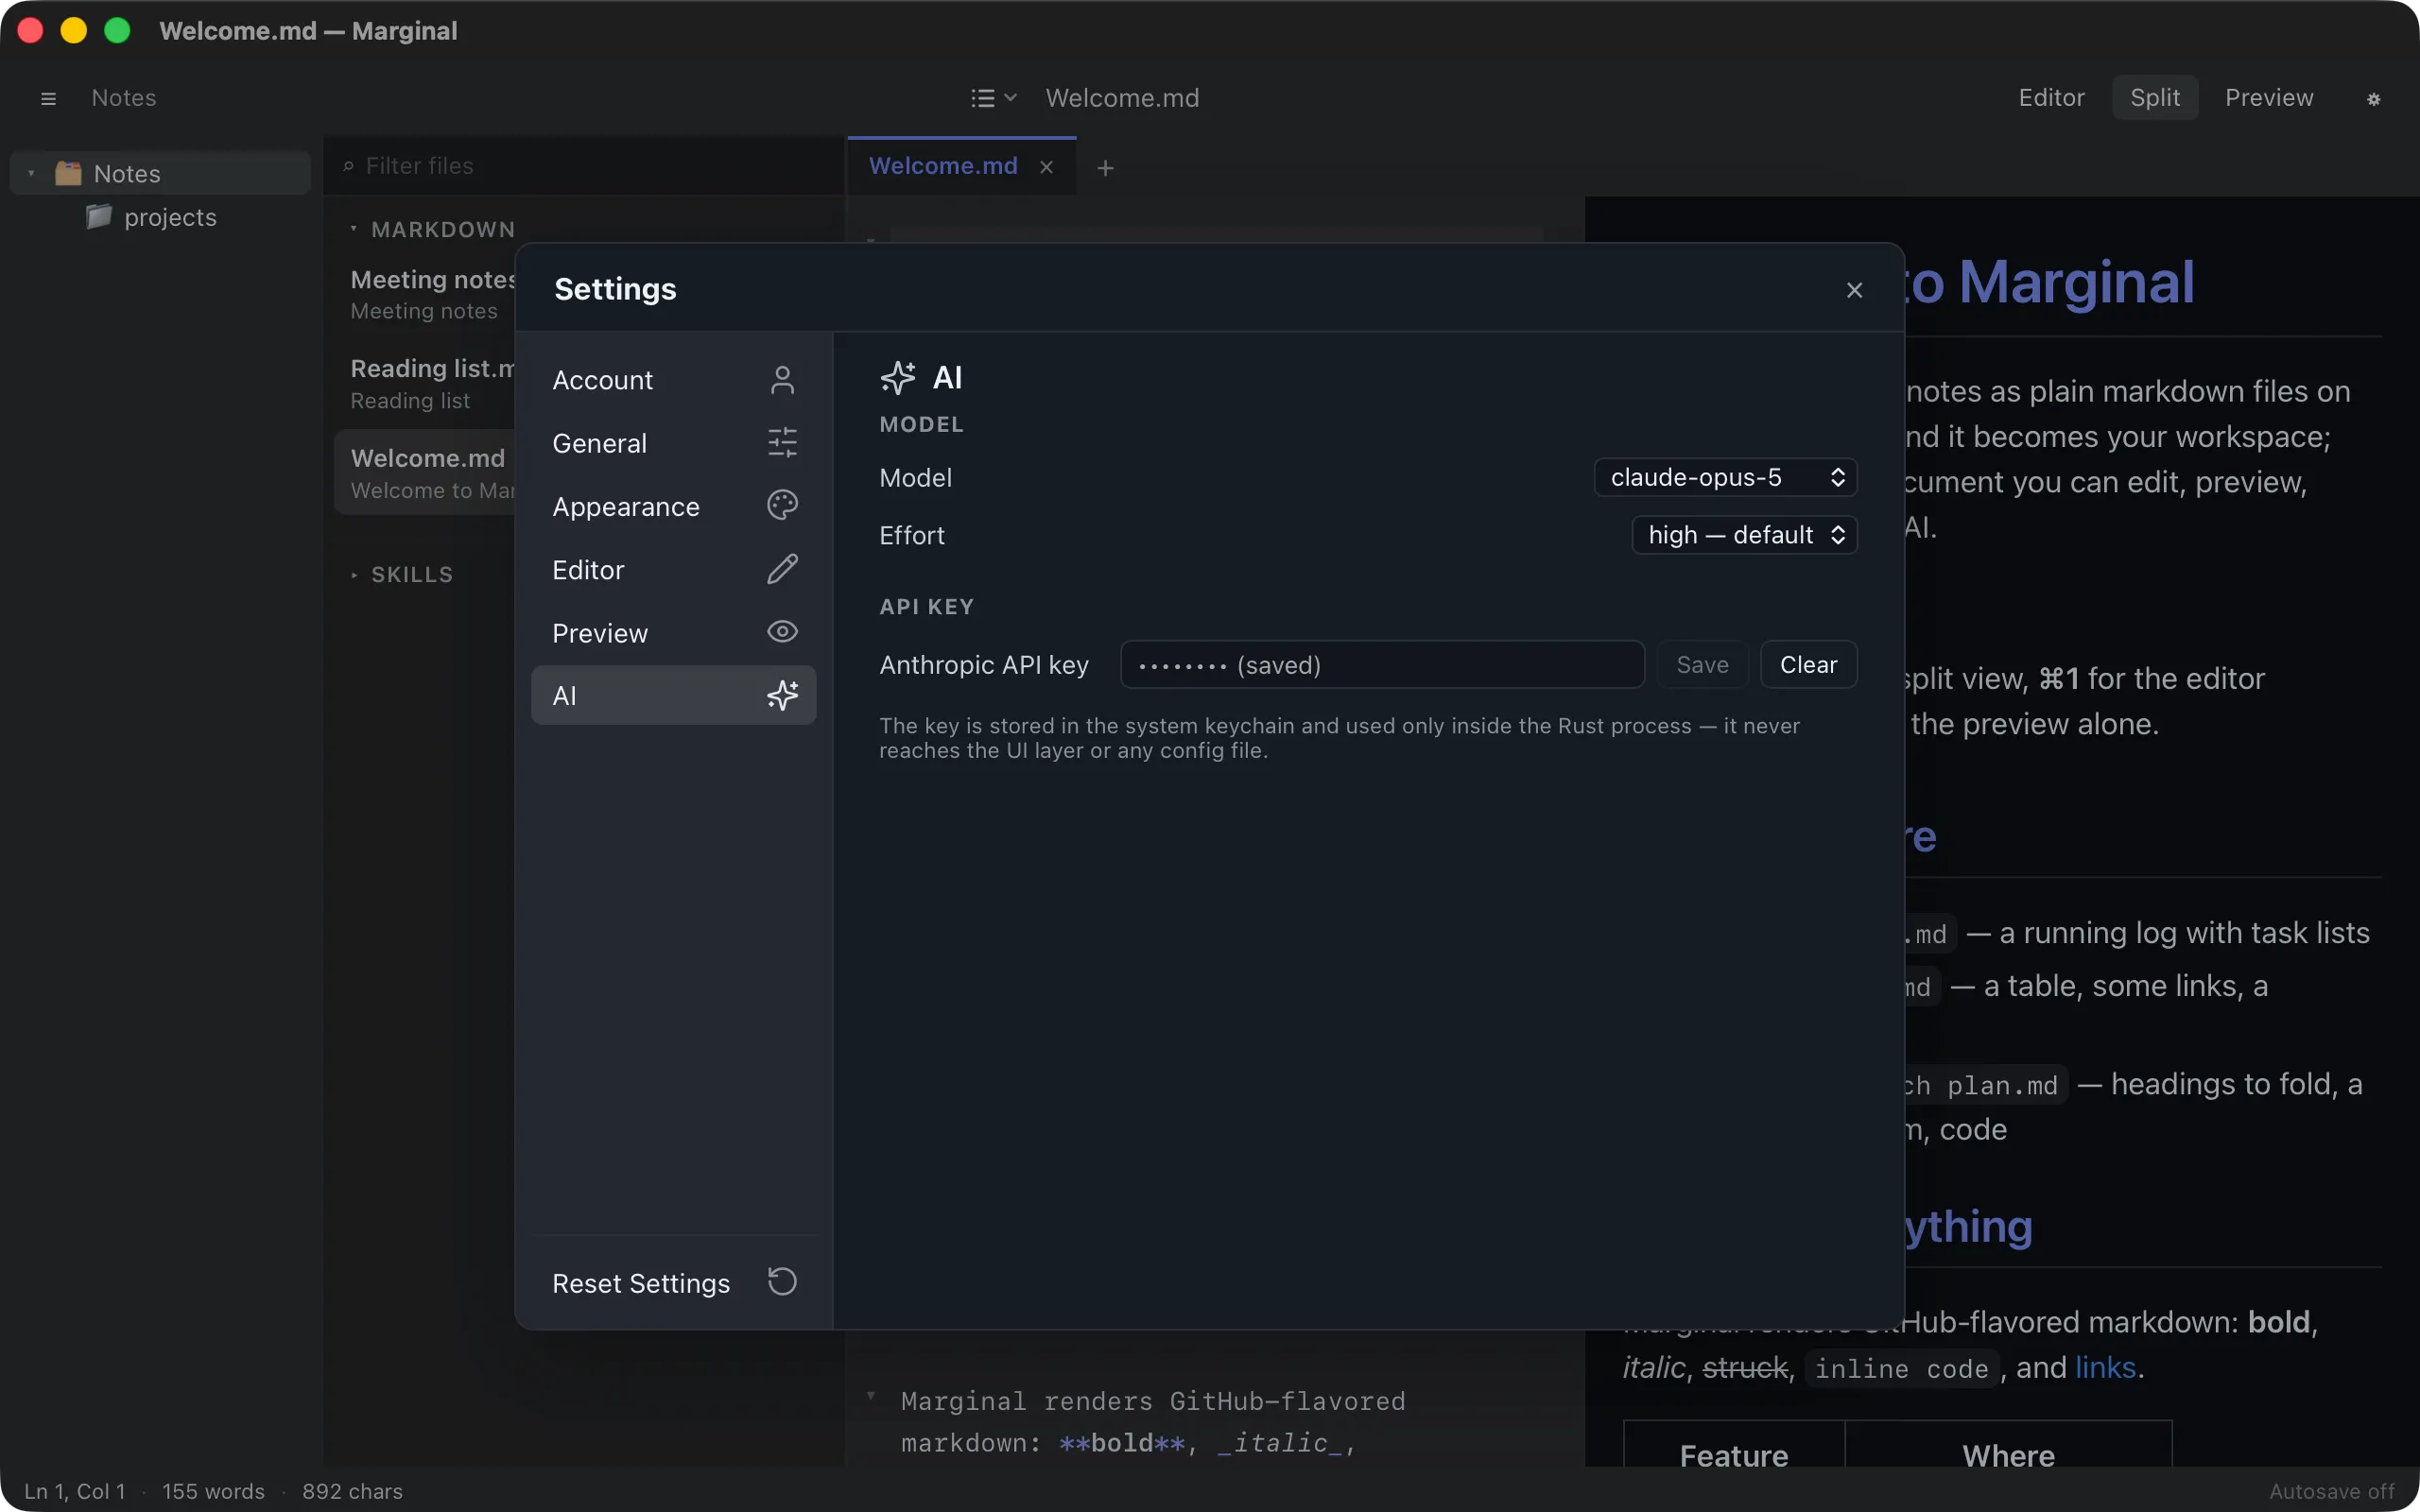Open Editor settings section

point(673,570)
